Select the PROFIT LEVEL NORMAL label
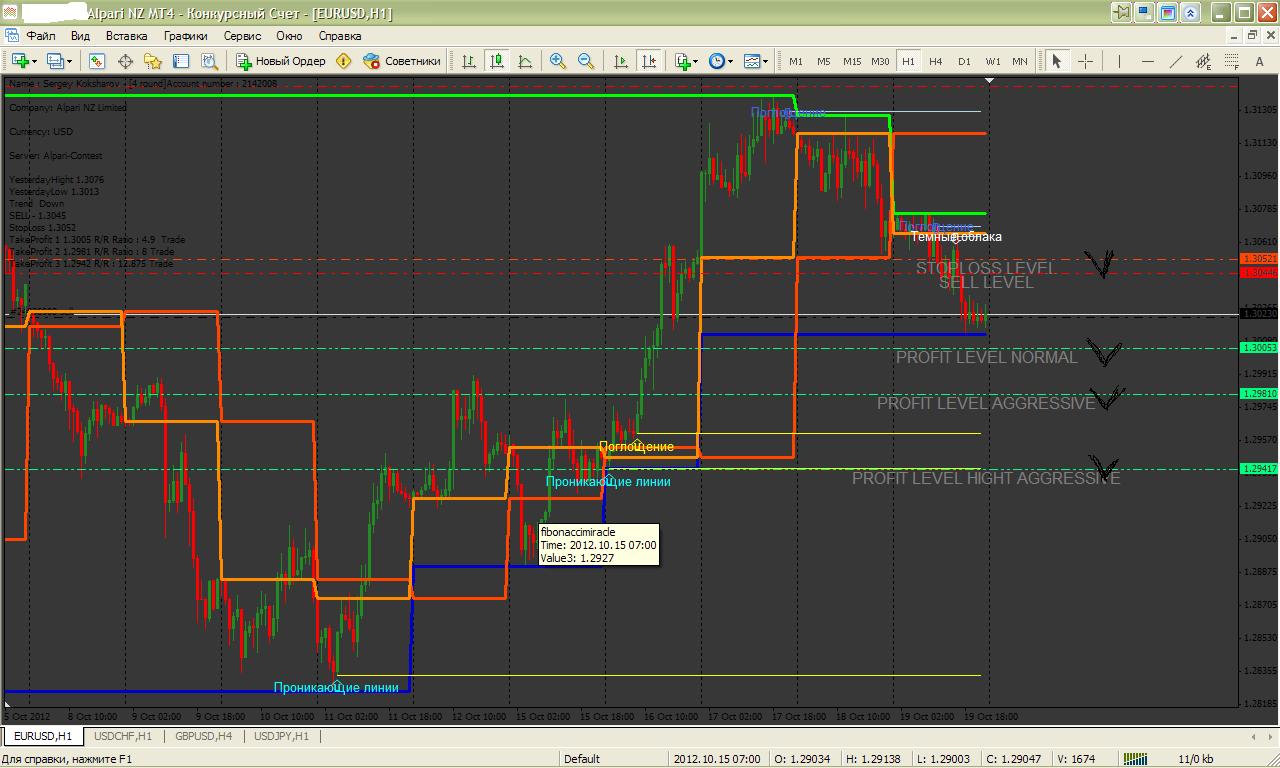 [x=987, y=357]
